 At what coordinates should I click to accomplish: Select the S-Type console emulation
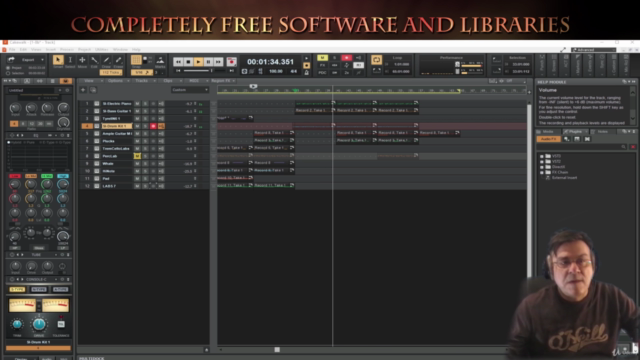[x=17, y=289]
